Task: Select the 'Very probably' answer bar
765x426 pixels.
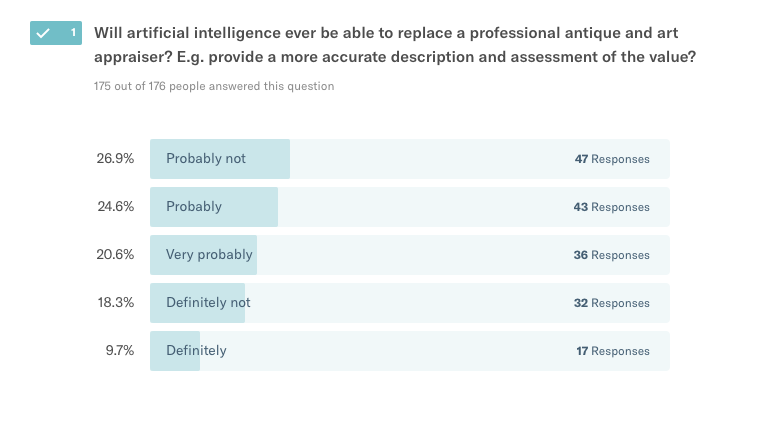Action: coord(409,255)
